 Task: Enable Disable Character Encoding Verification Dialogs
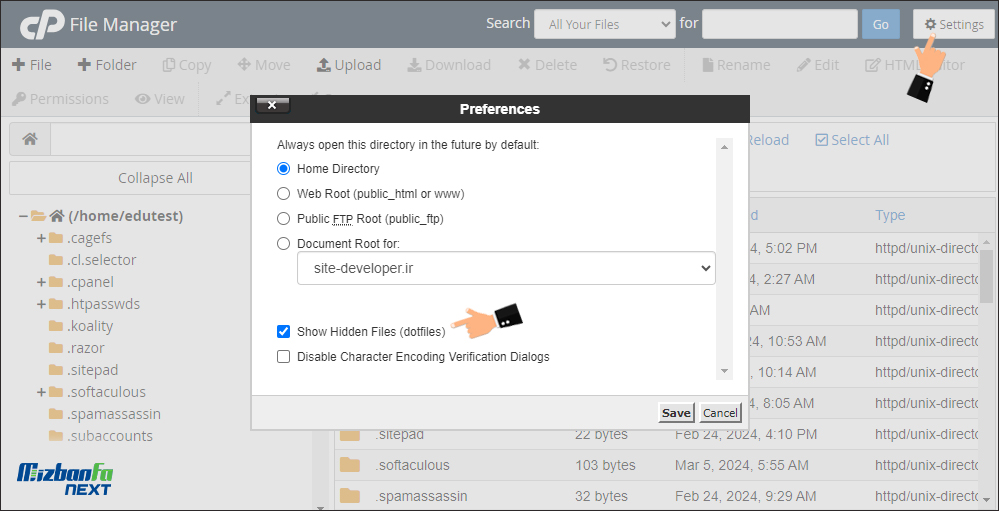284,357
